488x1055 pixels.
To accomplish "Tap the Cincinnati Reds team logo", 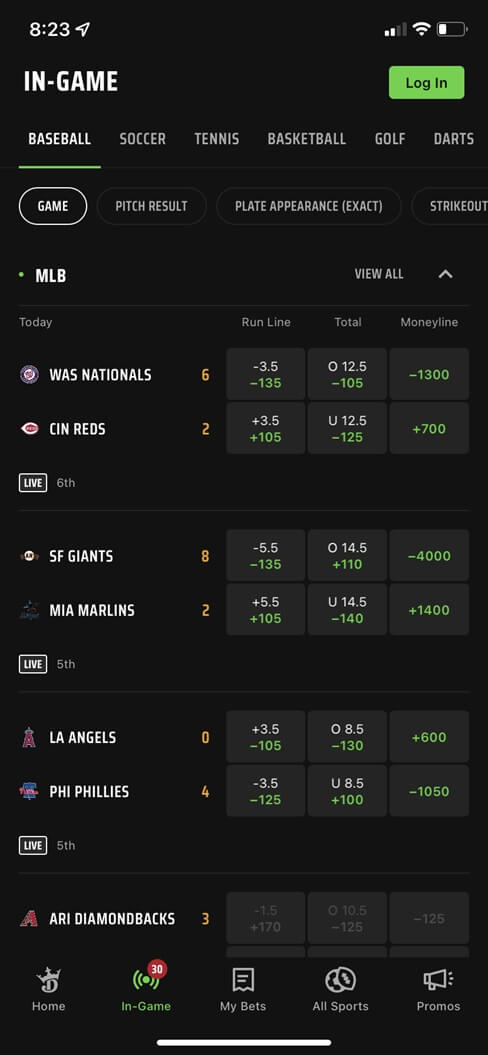I will coord(30,429).
